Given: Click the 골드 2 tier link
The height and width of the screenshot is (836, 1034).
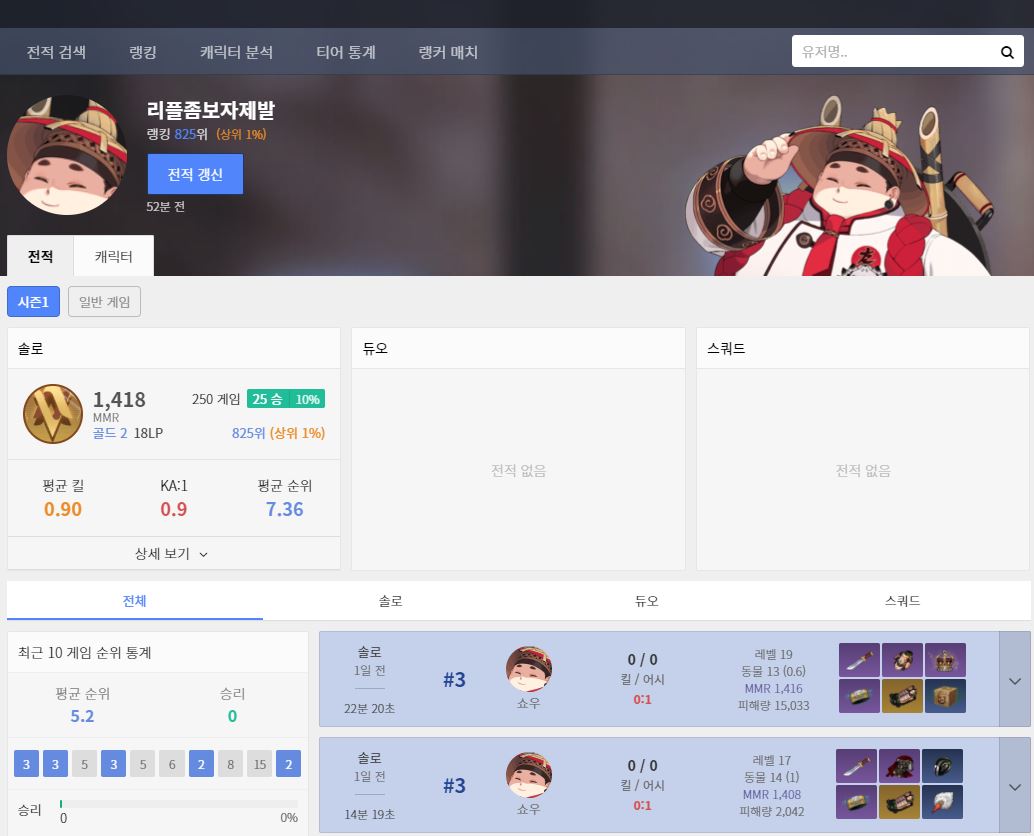Looking at the screenshot, I should [110, 433].
